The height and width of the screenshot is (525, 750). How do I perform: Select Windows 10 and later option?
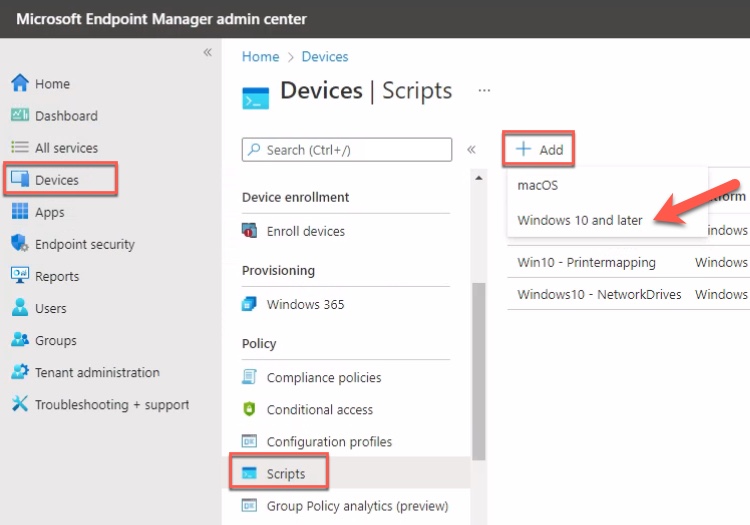point(580,220)
